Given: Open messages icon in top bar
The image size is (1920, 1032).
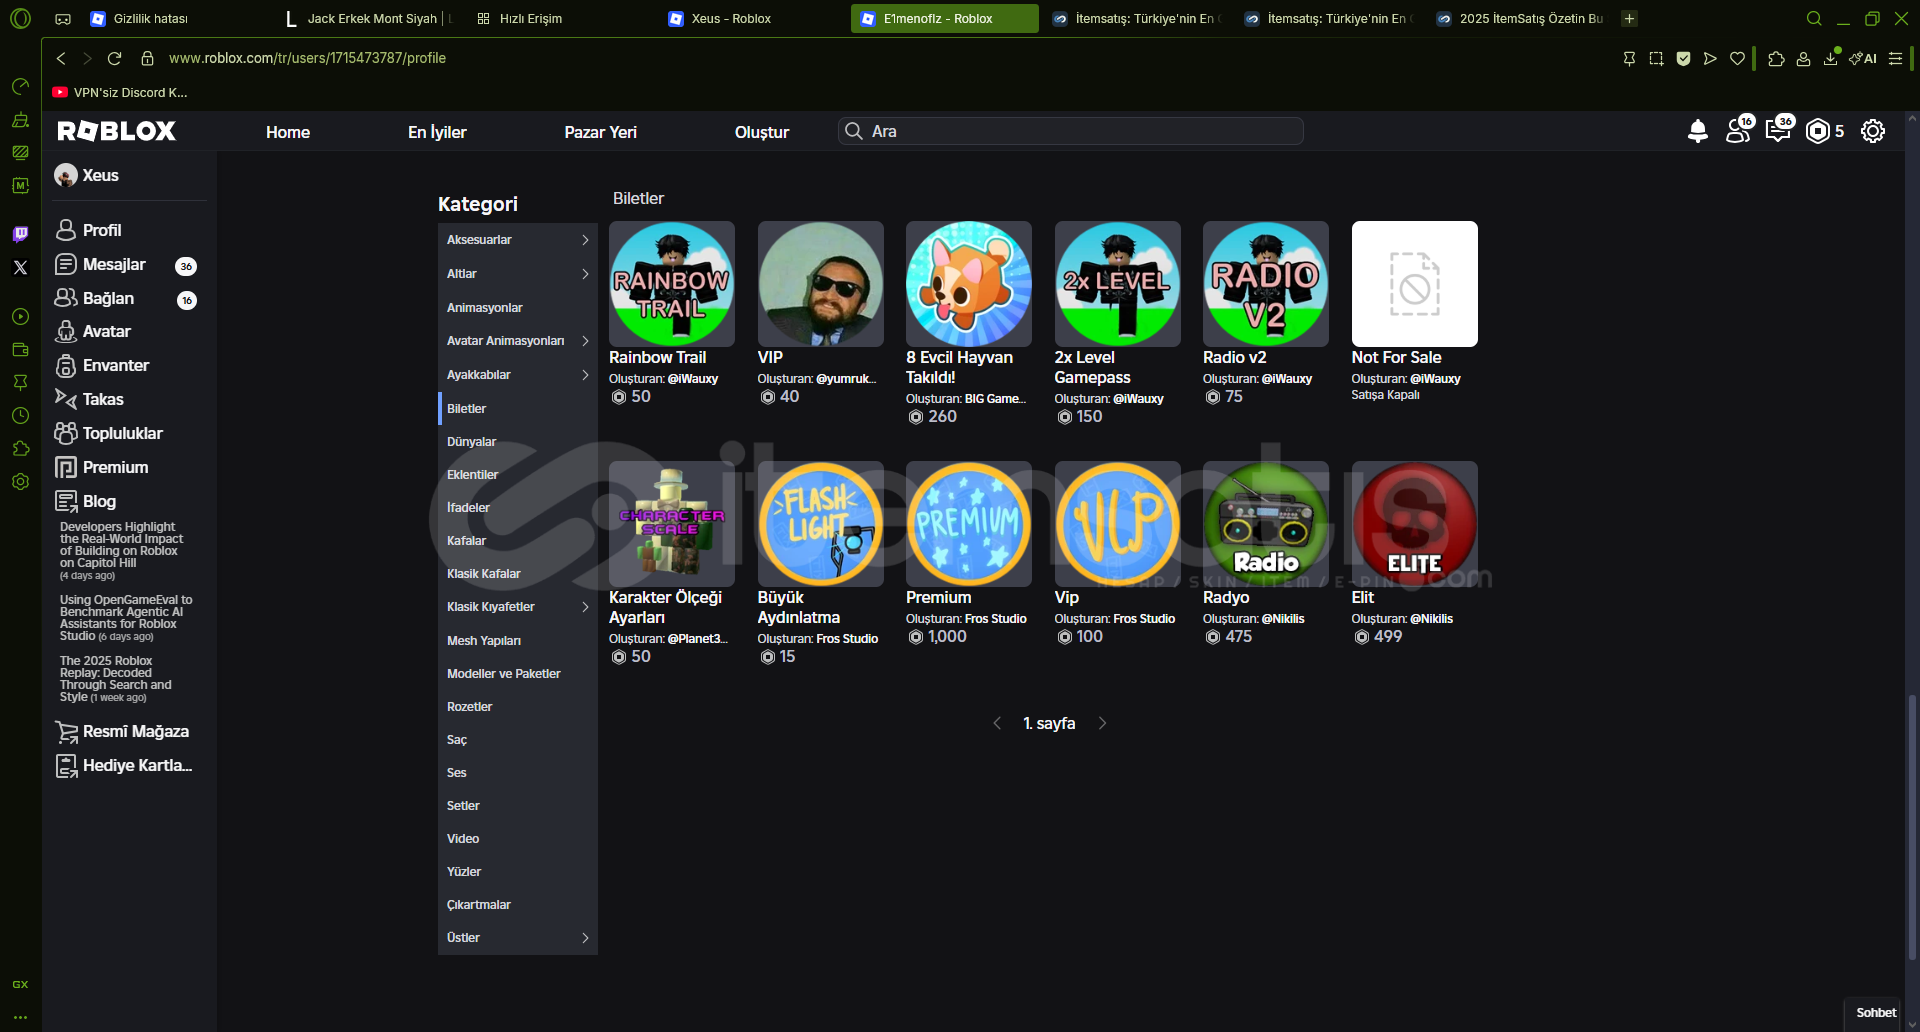Looking at the screenshot, I should pyautogui.click(x=1779, y=130).
